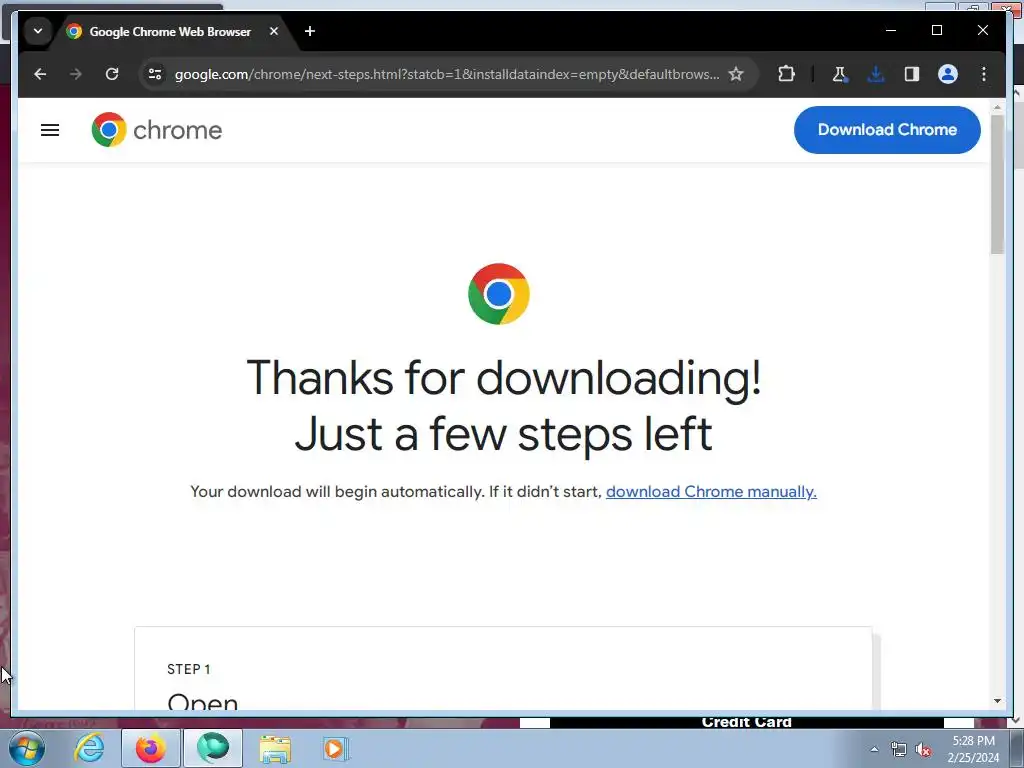Click the download Chrome manually link

pyautogui.click(x=711, y=492)
